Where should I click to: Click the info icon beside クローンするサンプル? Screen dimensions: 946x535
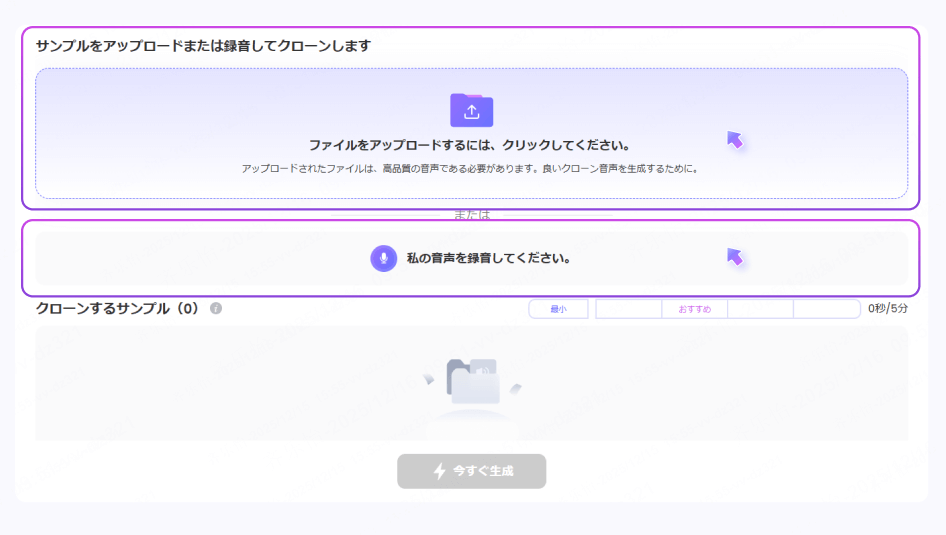216,309
